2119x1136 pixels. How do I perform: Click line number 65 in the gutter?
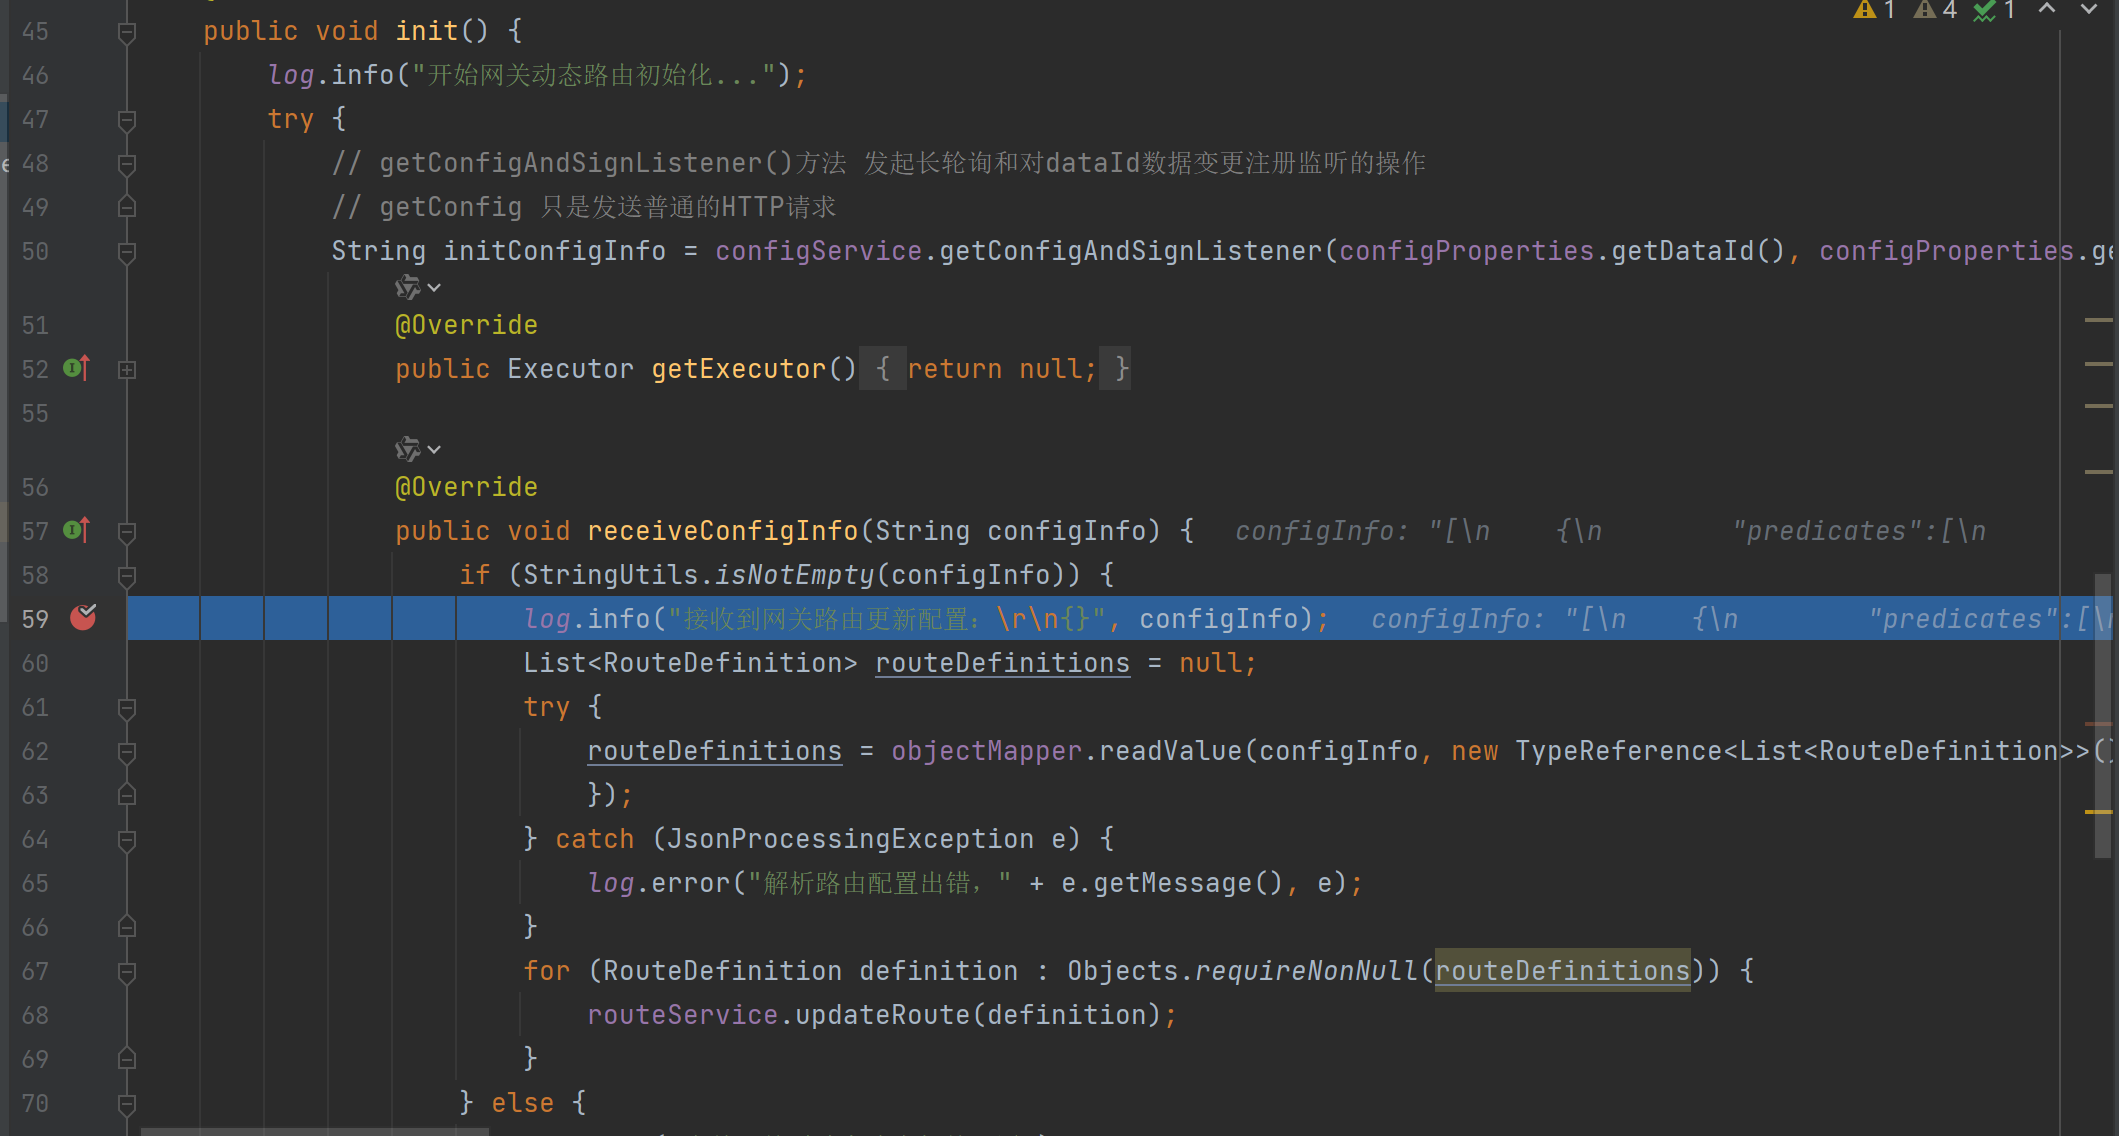[35, 883]
